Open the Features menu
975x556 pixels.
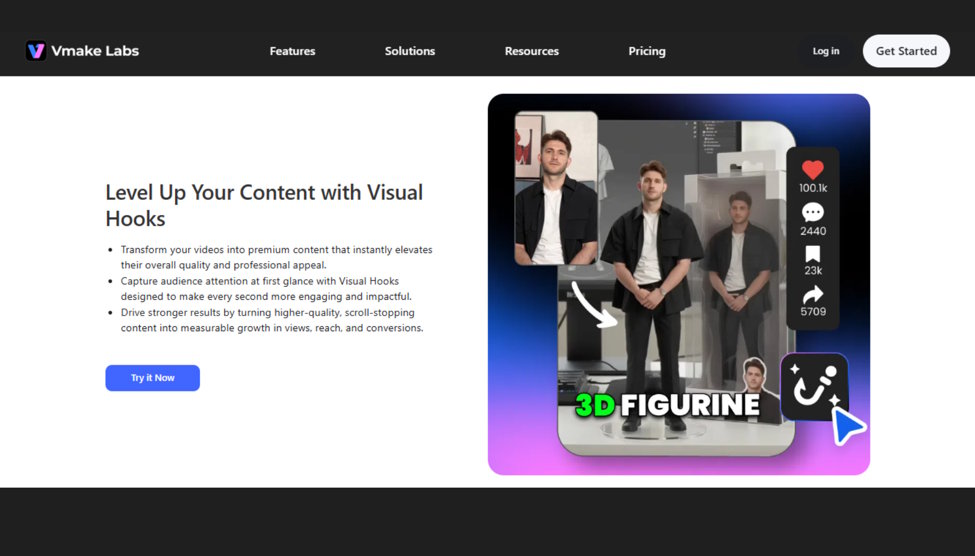pyautogui.click(x=292, y=51)
